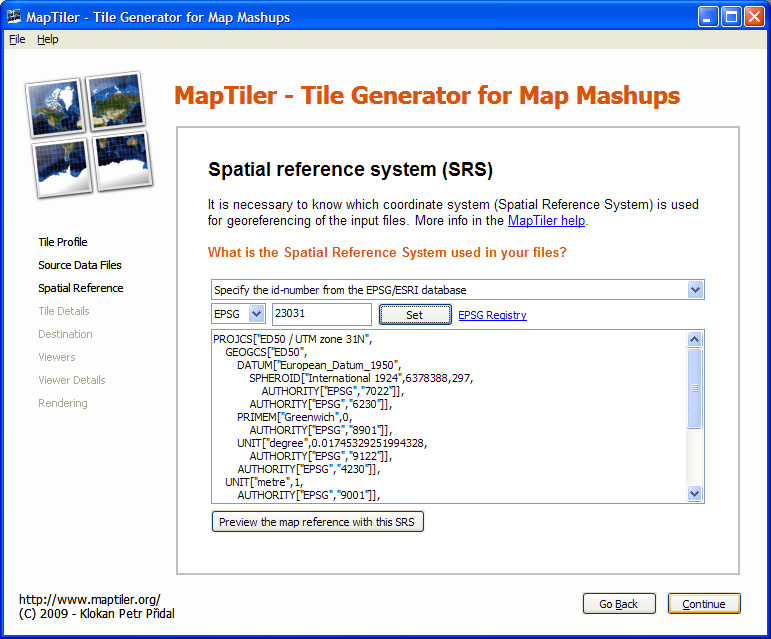
Task: Click the EPSG code field showing 23031
Action: pyautogui.click(x=322, y=314)
